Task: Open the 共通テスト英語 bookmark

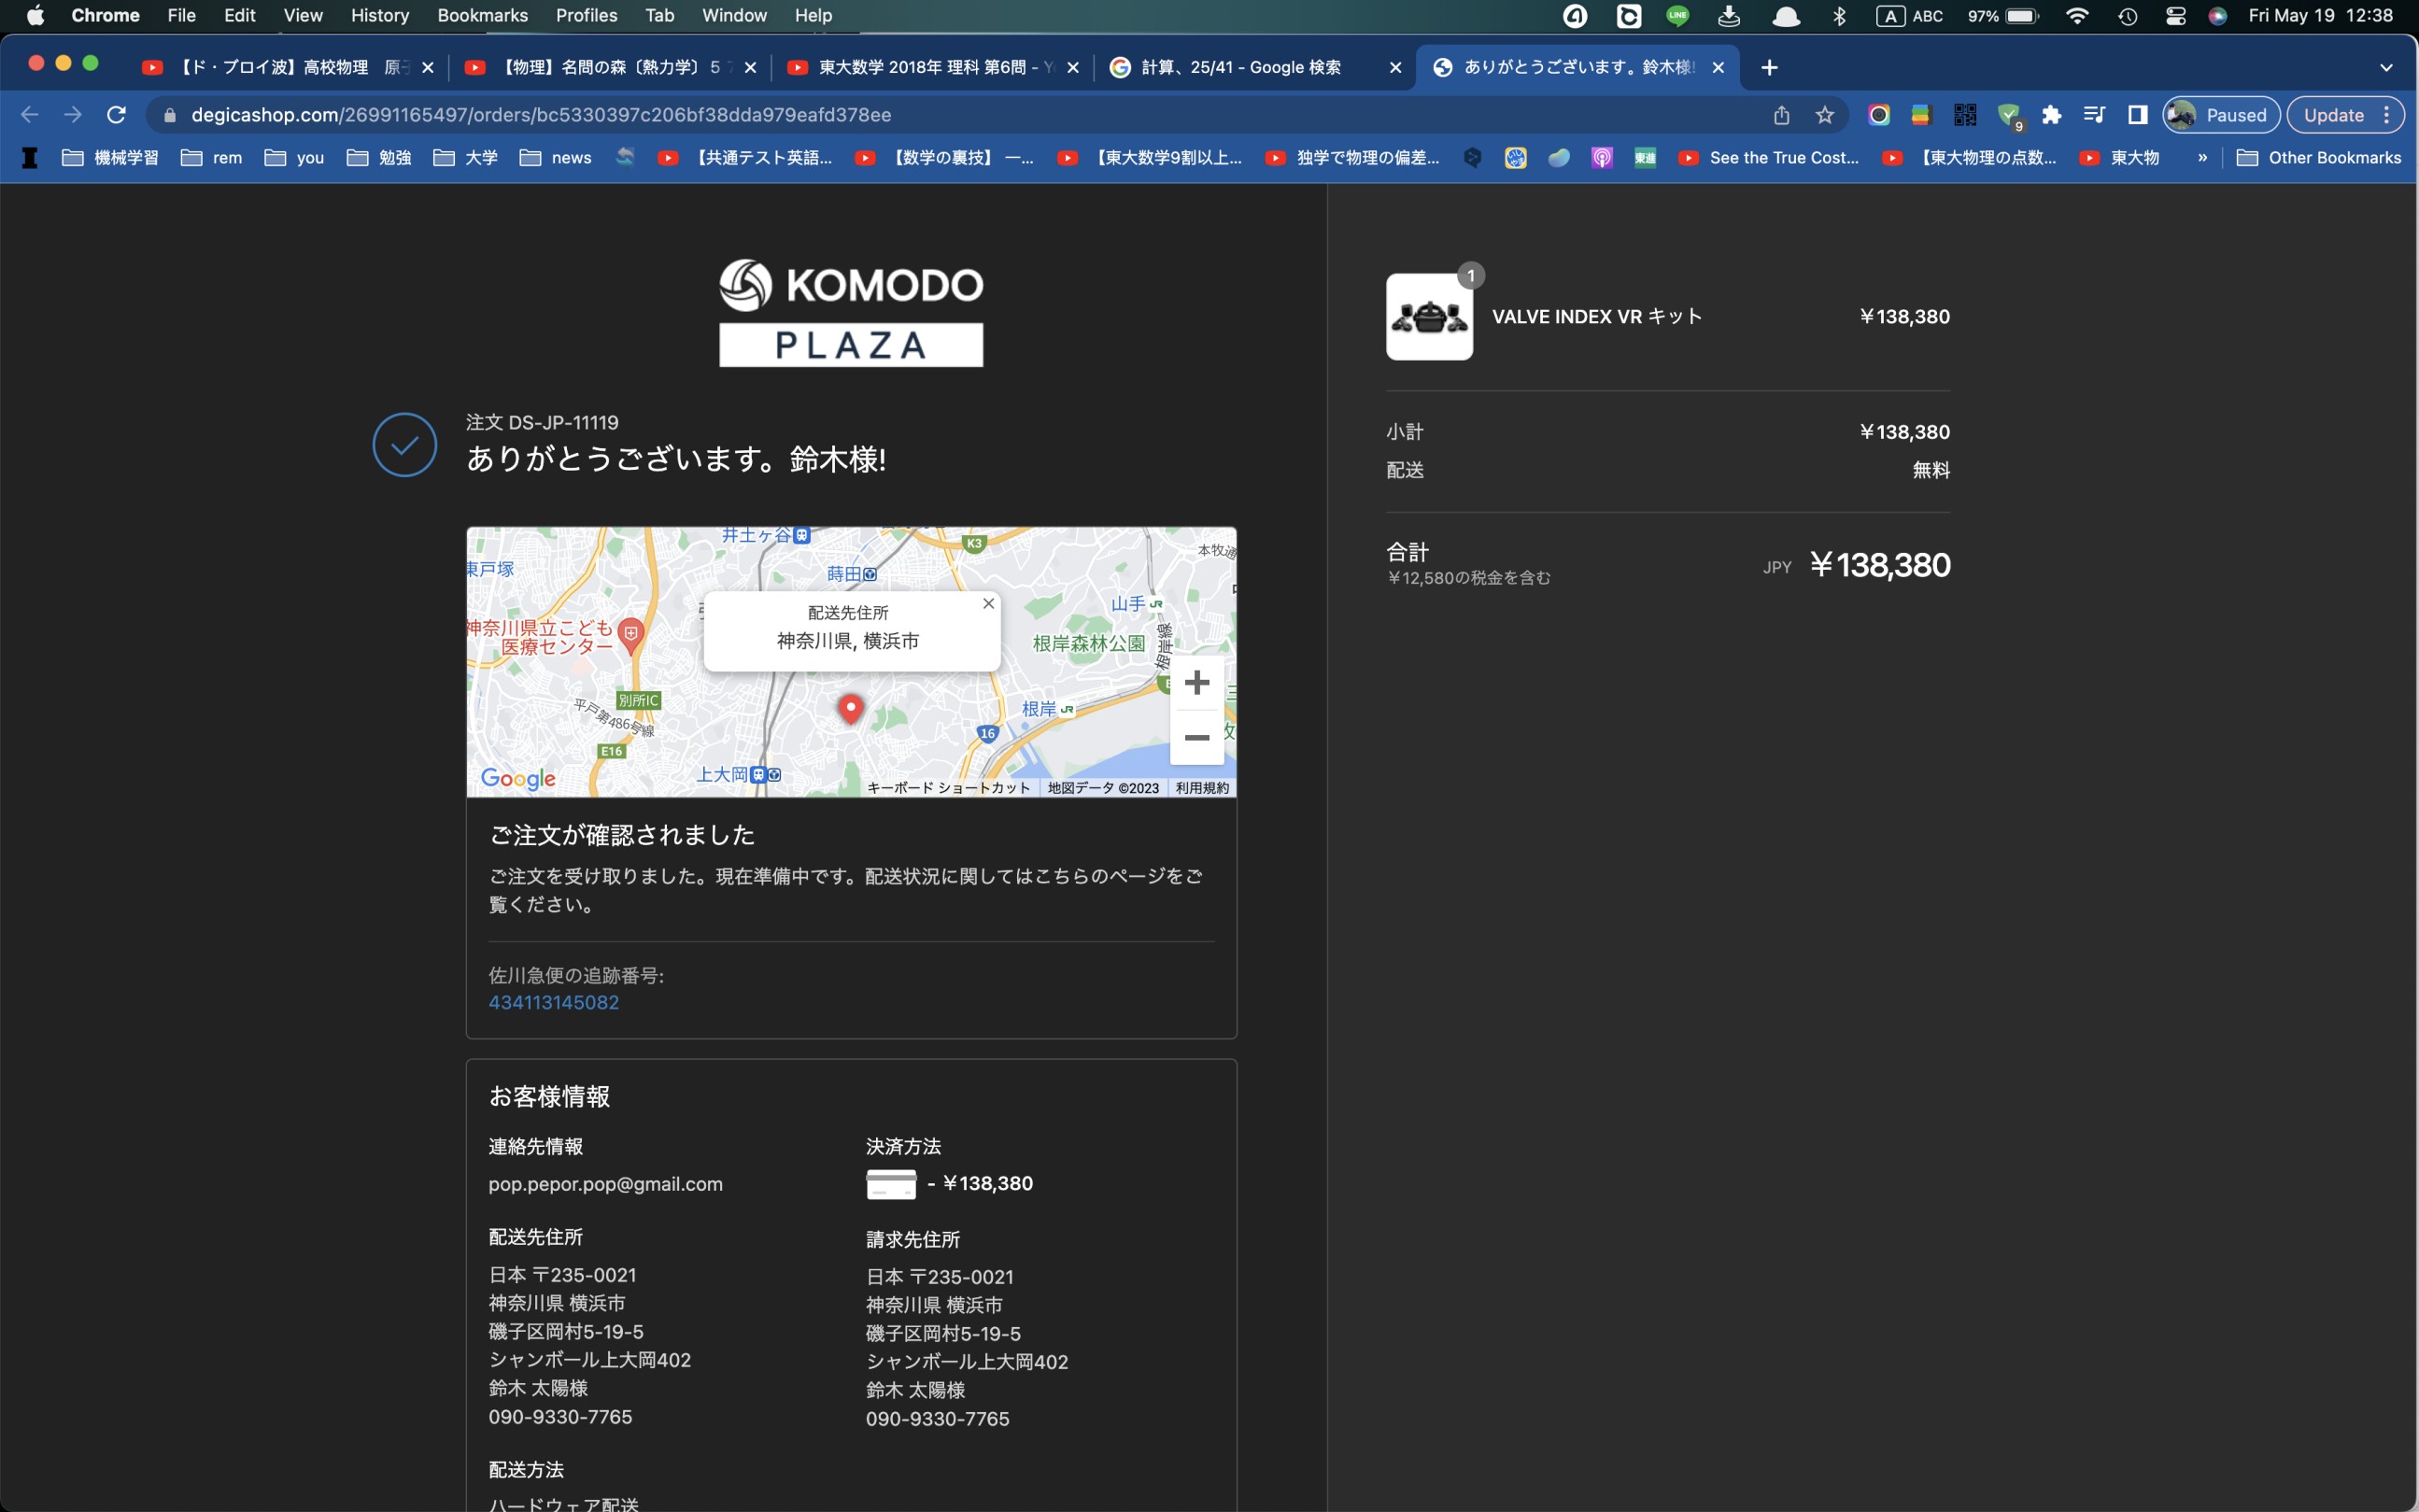Action: (x=745, y=158)
